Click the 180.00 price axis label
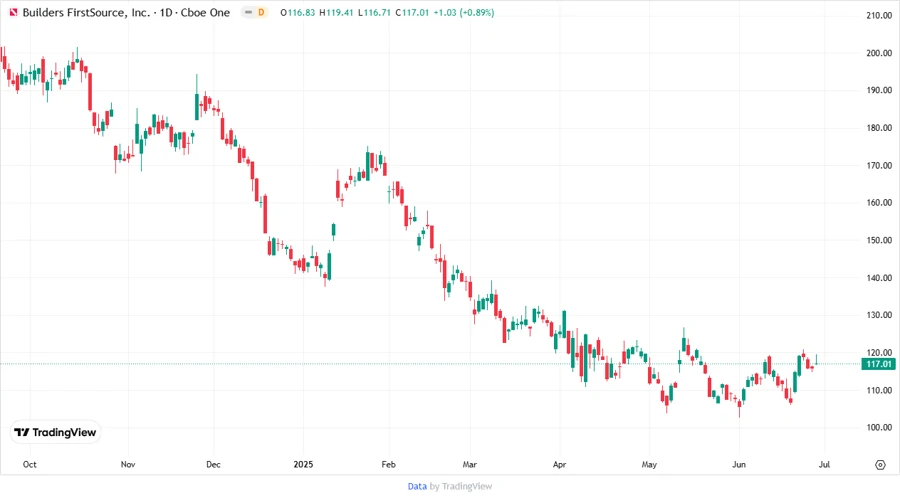The image size is (900, 498). [x=879, y=128]
